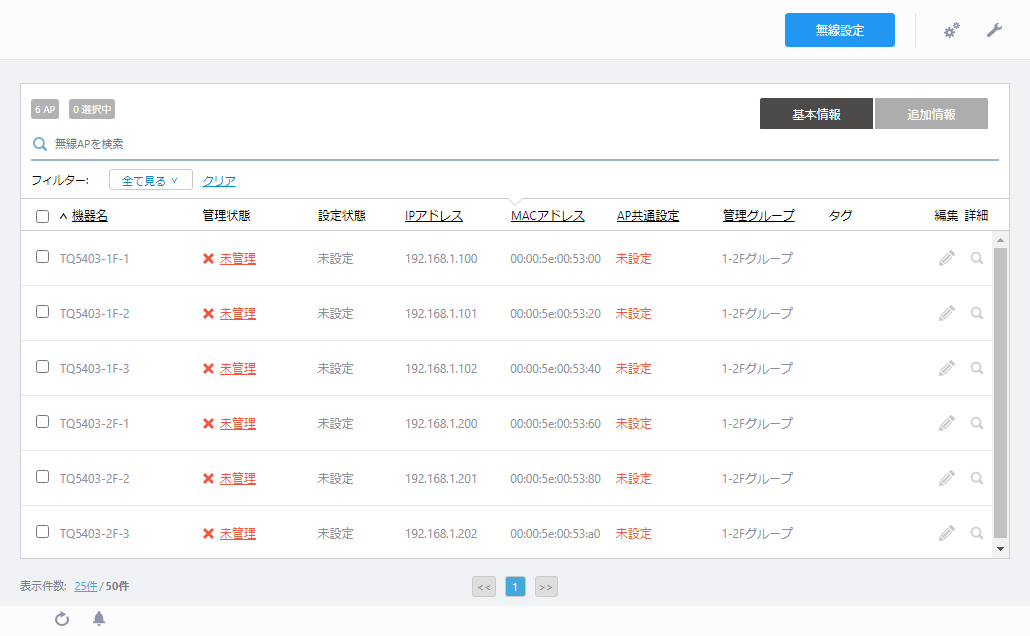Viewport: 1030px width, 636px height.
Task: Click the search magnifier icon beside 無線APを検索
Action: (40, 144)
